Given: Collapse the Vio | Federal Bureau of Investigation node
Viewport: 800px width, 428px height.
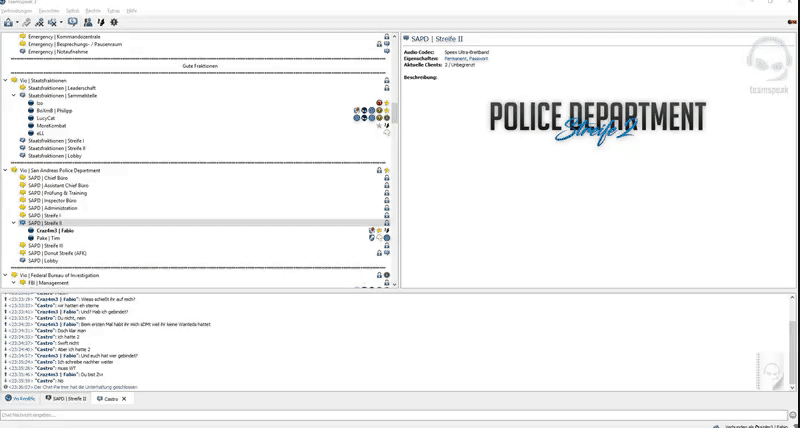Looking at the screenshot, I should point(6,275).
